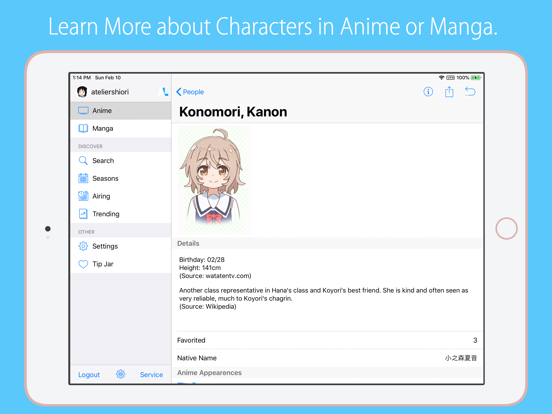Click the DISCOVER section label
Viewport: 552px width, 414px height.
point(90,146)
